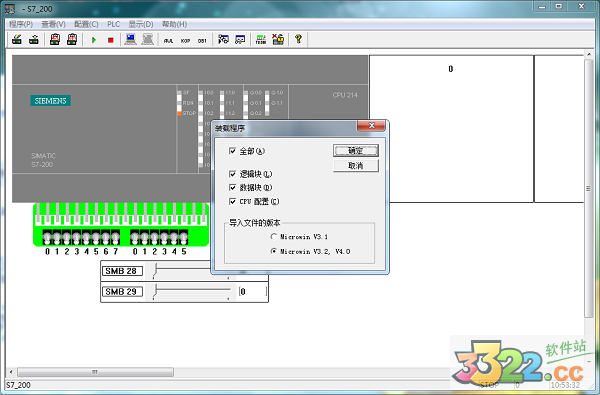Select the Microwin V3.1 radio button
This screenshot has height=395, width=600.
(274, 237)
